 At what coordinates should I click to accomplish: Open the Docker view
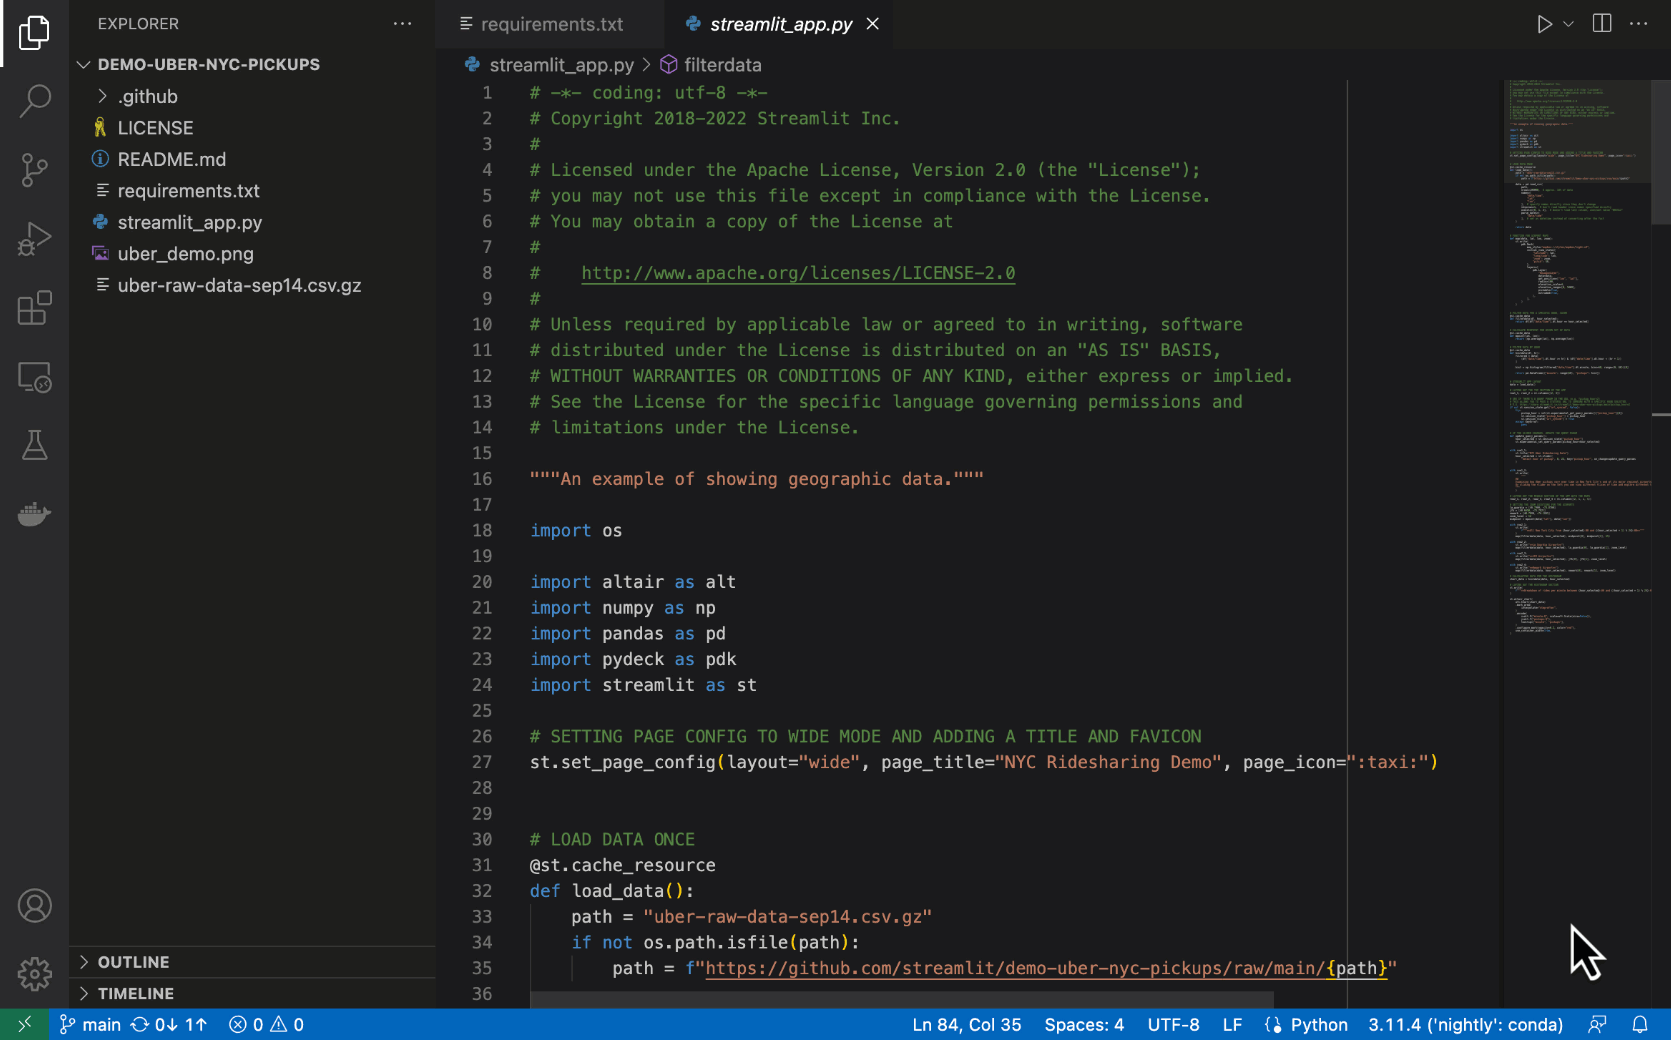pyautogui.click(x=34, y=514)
